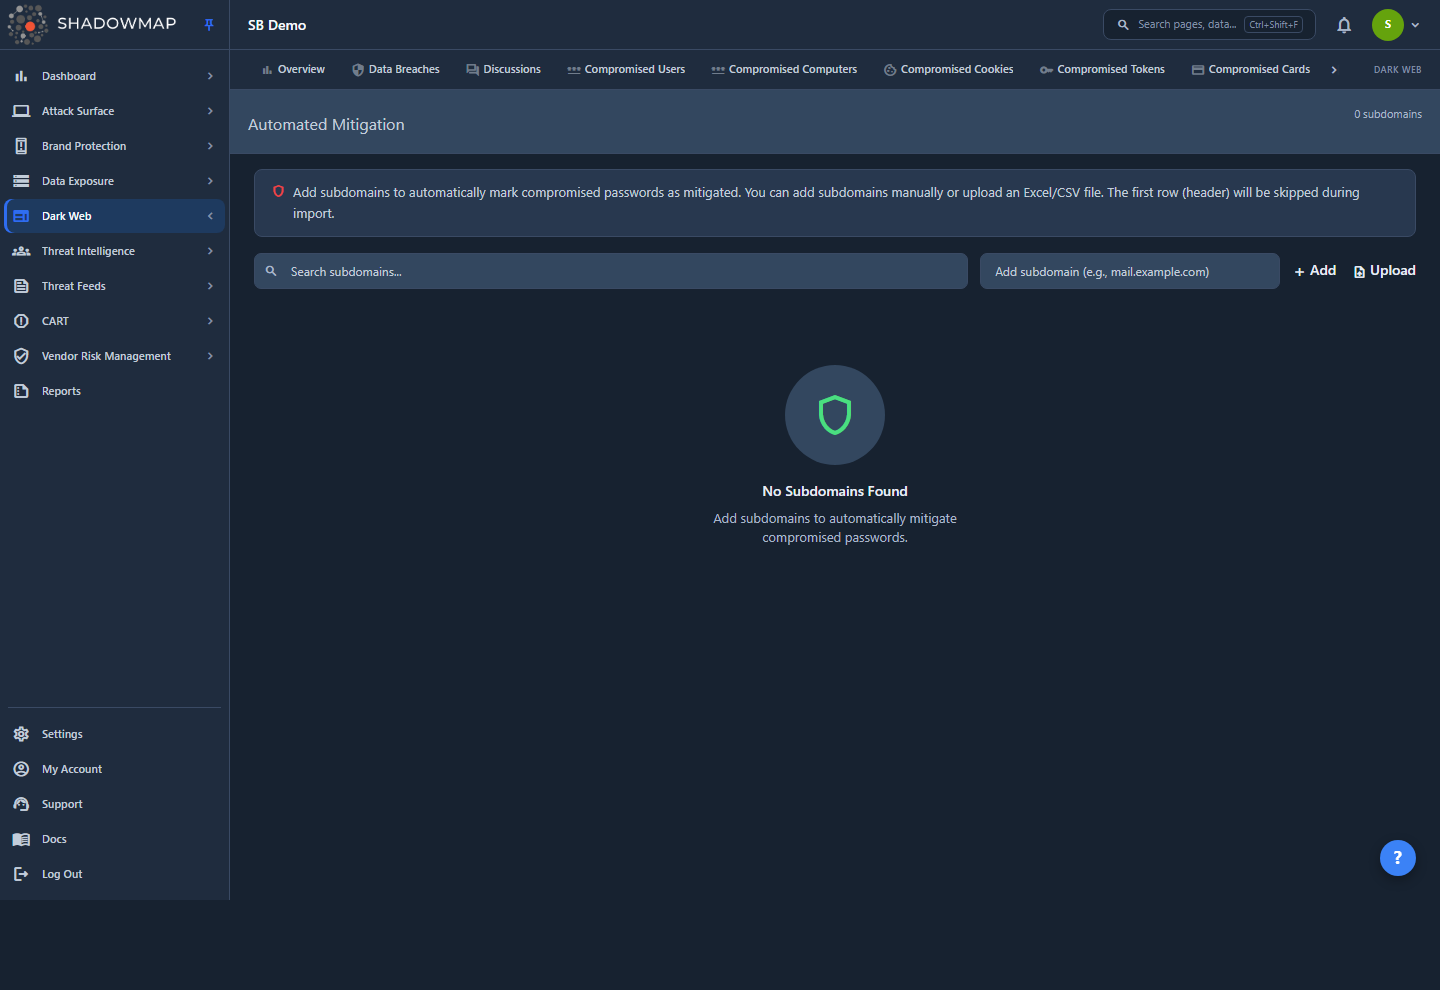Click the CART circle icon
Viewport: 1440px width, 990px height.
pos(21,321)
